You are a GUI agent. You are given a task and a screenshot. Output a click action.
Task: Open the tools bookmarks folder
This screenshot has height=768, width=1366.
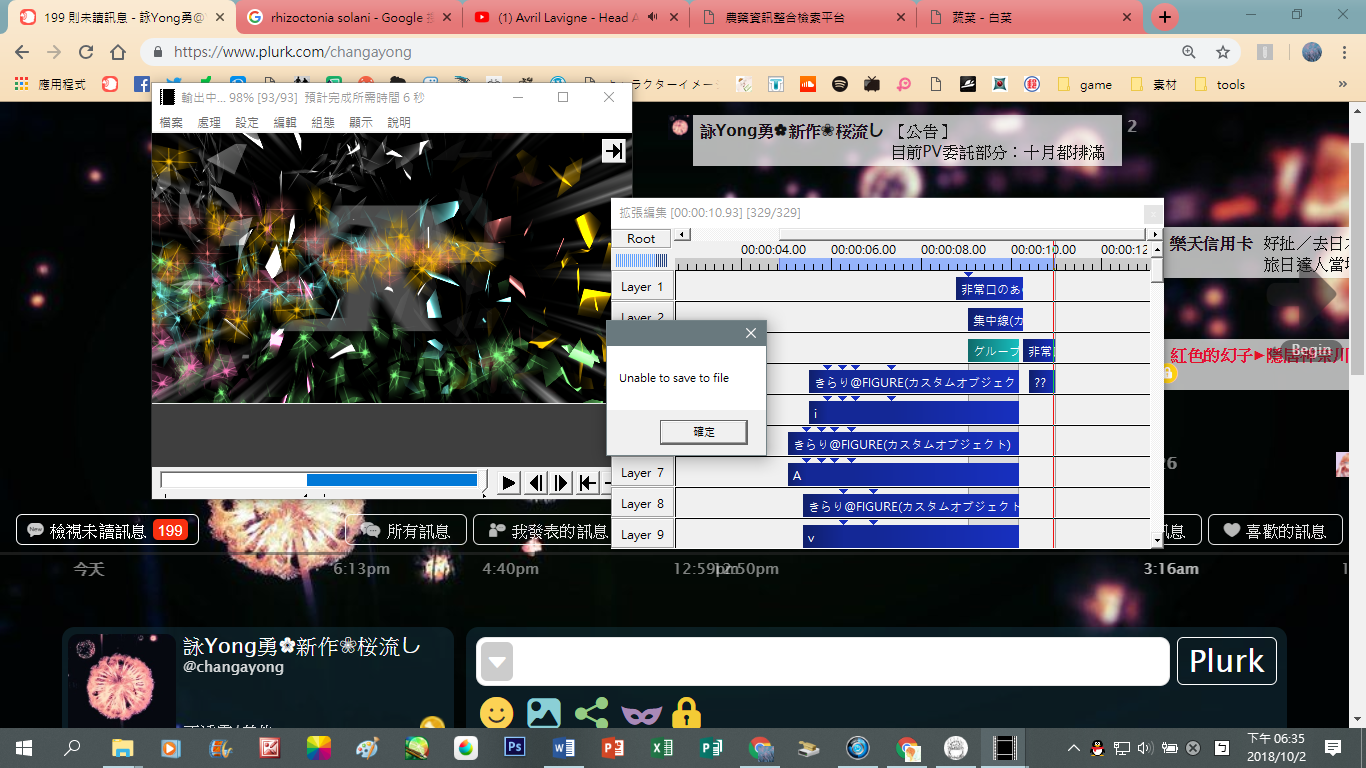point(1219,85)
